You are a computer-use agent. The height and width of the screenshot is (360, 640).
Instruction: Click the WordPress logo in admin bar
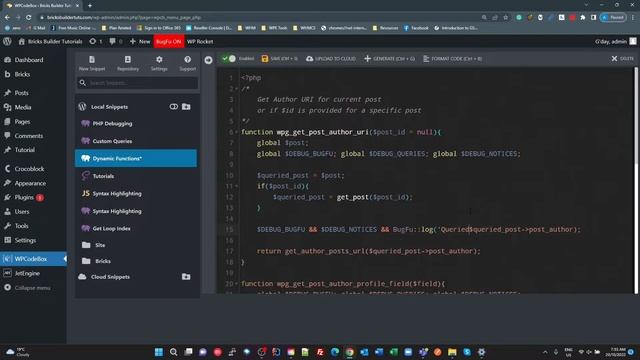coord(7,41)
